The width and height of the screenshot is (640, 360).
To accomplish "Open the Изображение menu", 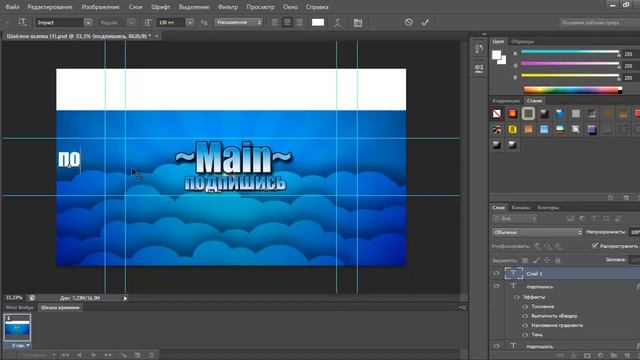I will (100, 7).
